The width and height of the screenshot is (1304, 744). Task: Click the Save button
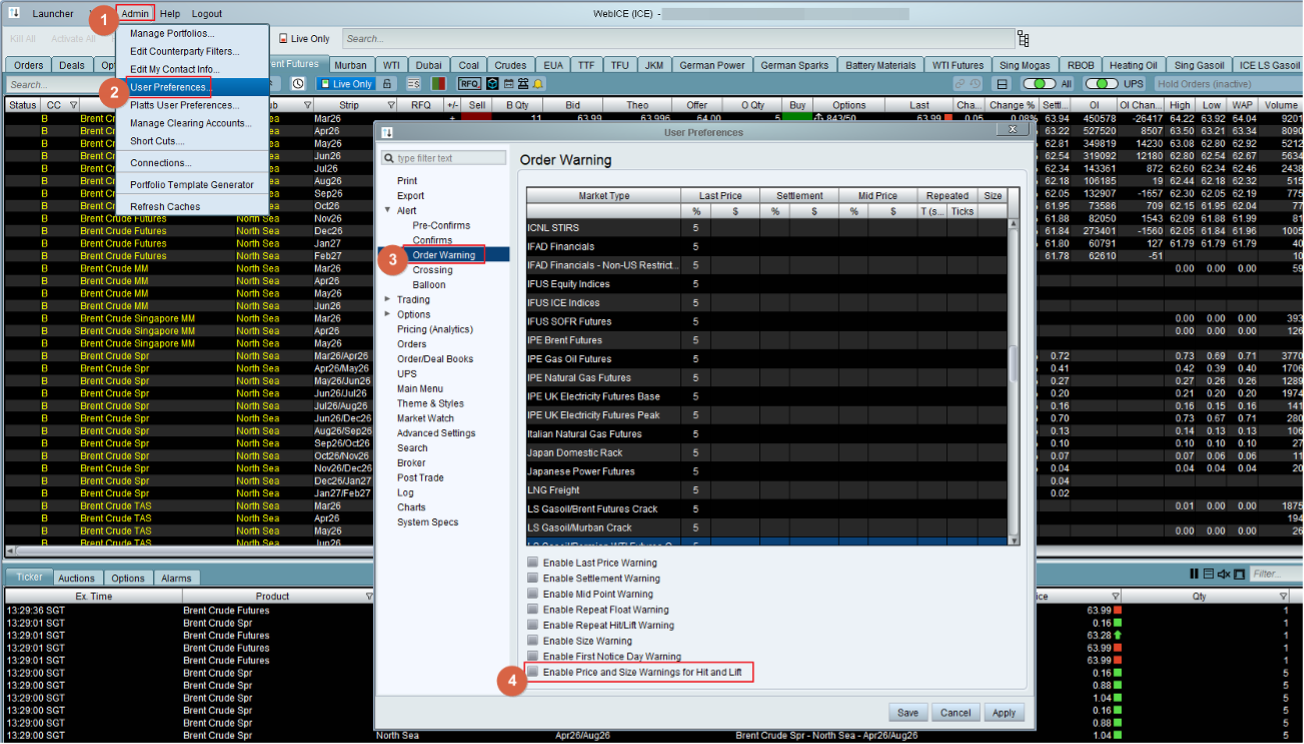point(908,713)
